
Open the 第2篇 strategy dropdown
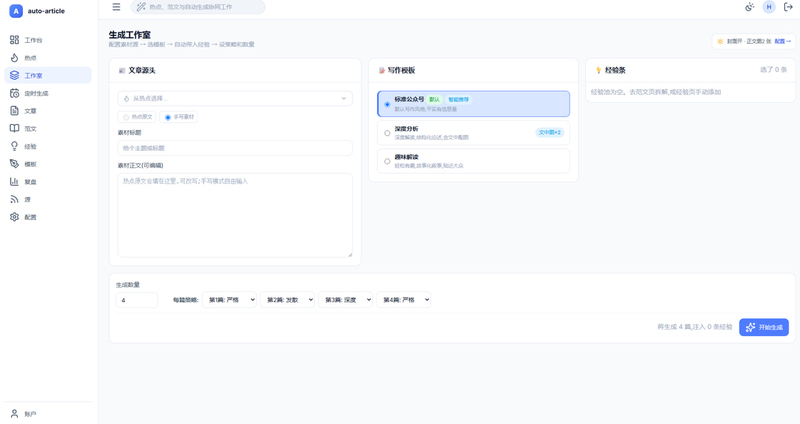click(x=287, y=300)
